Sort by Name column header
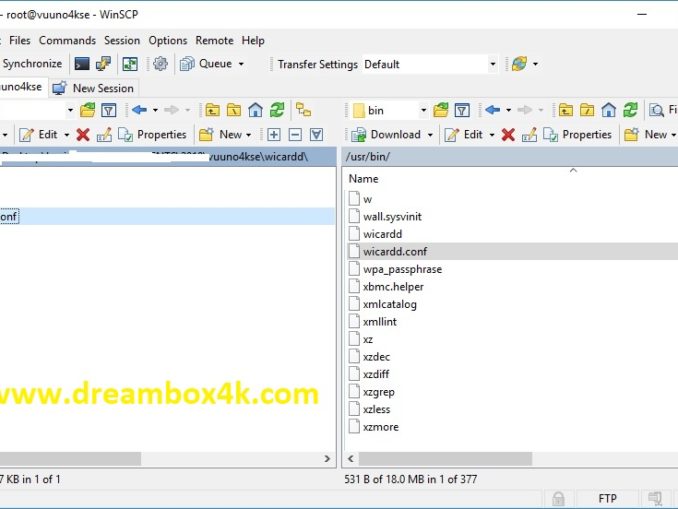Viewport: 678px width, 509px height. click(x=364, y=179)
